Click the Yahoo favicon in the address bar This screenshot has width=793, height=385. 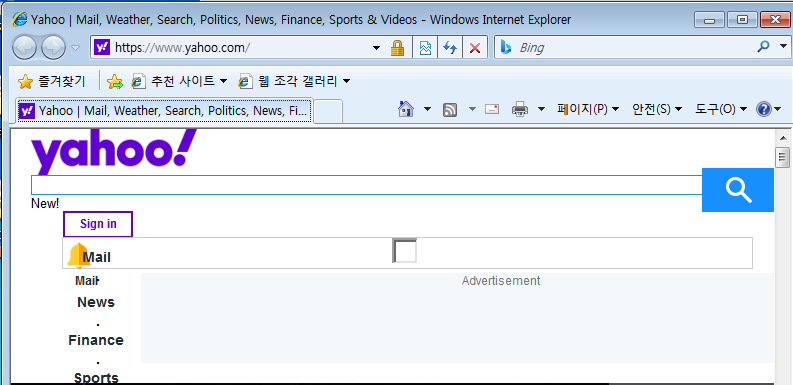102,48
